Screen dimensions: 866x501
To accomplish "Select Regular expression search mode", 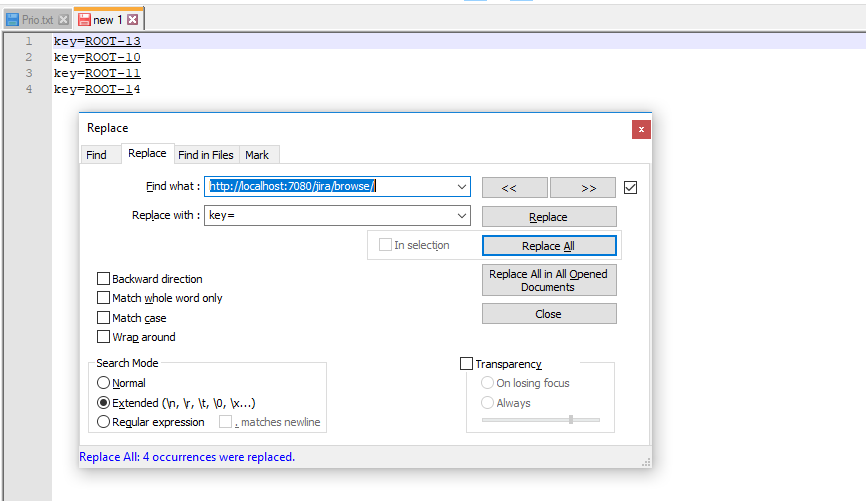I will 103,421.
